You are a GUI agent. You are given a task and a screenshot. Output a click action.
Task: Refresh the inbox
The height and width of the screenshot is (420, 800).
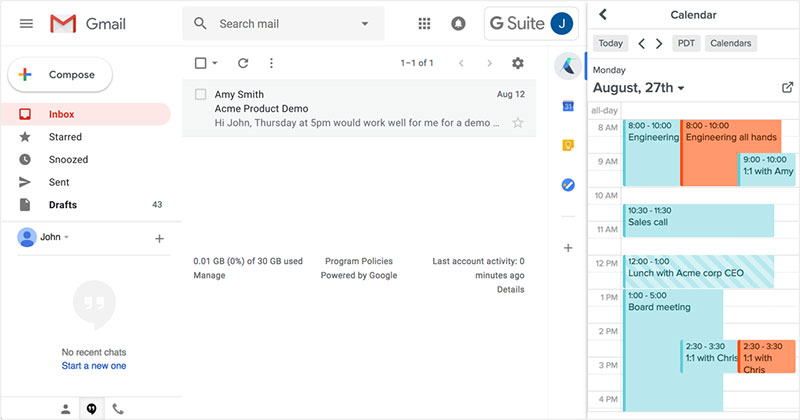243,63
